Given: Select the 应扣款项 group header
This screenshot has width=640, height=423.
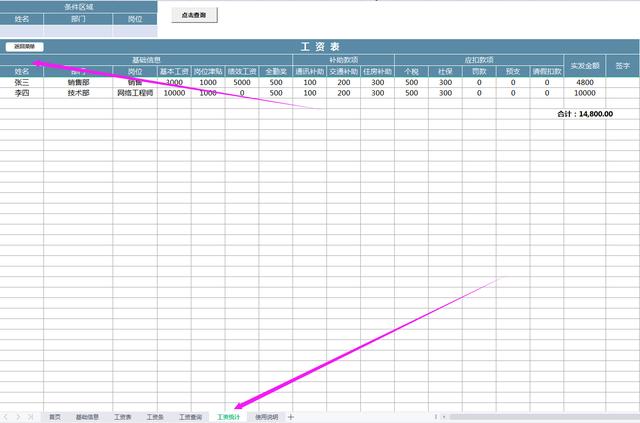Looking at the screenshot, I should (479, 60).
